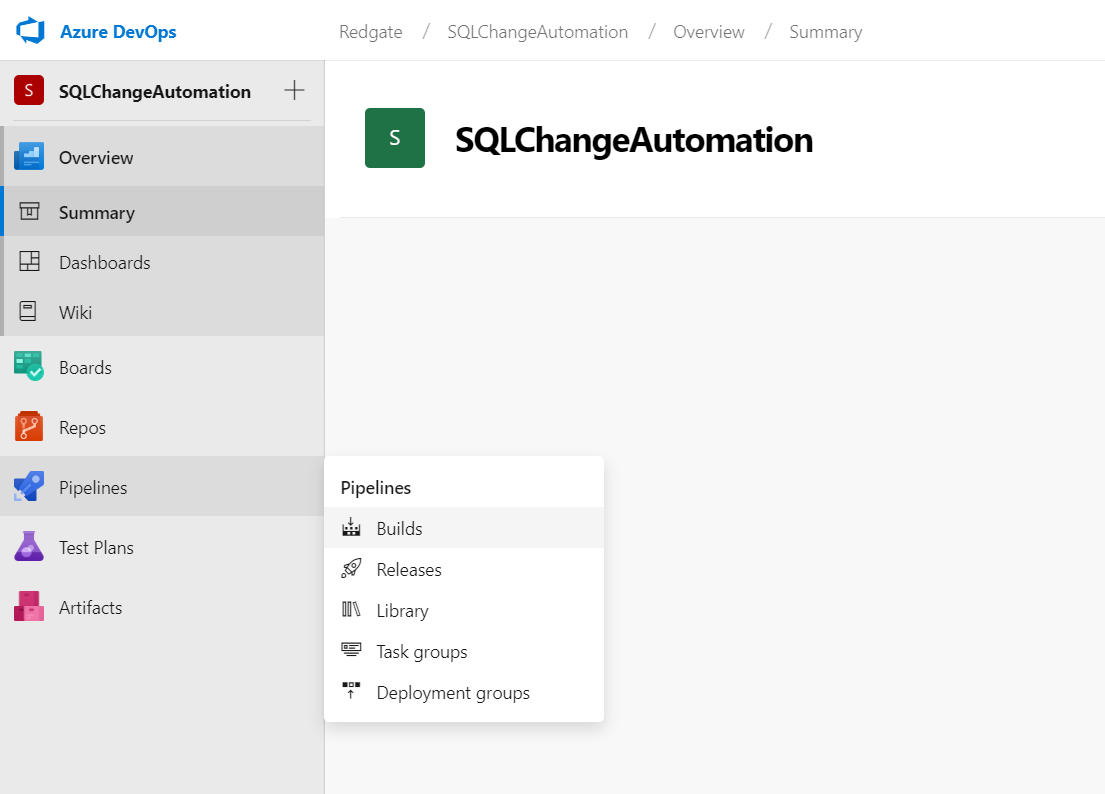Click the Overview hub icon
Screen dimensions: 1105x794
(x=29, y=156)
